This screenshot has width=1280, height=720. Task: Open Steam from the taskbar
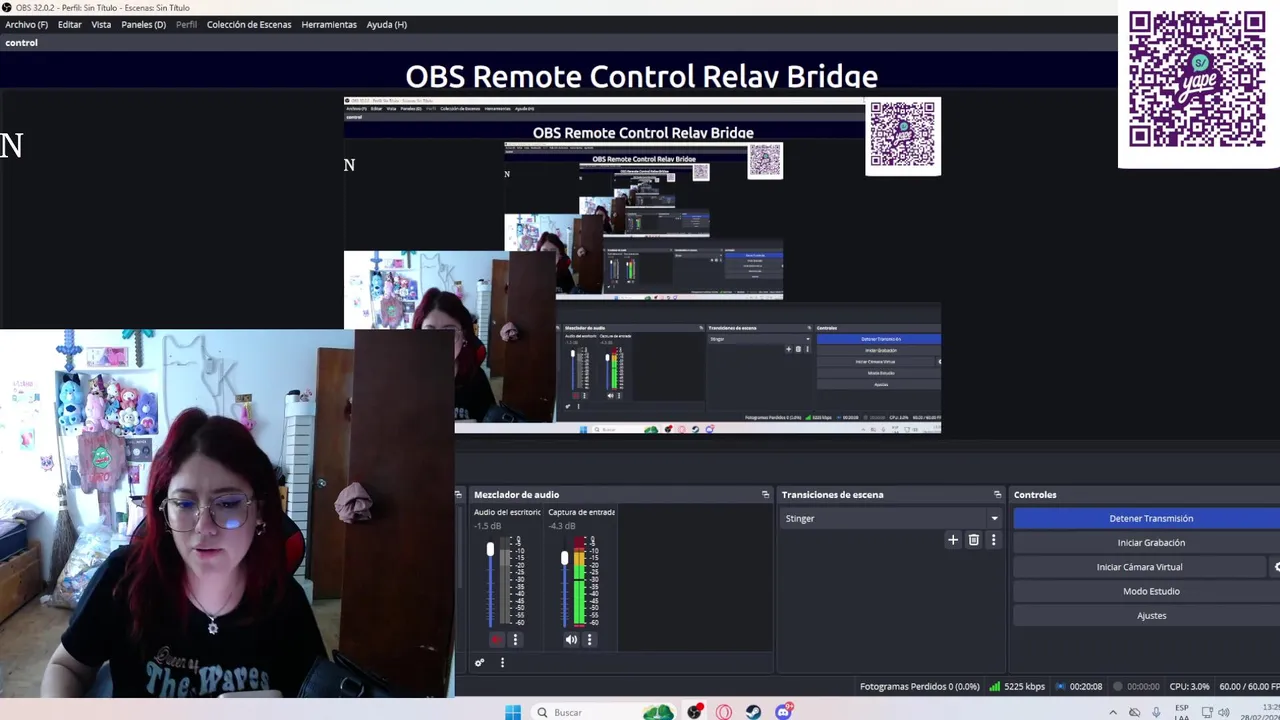pyautogui.click(x=754, y=712)
